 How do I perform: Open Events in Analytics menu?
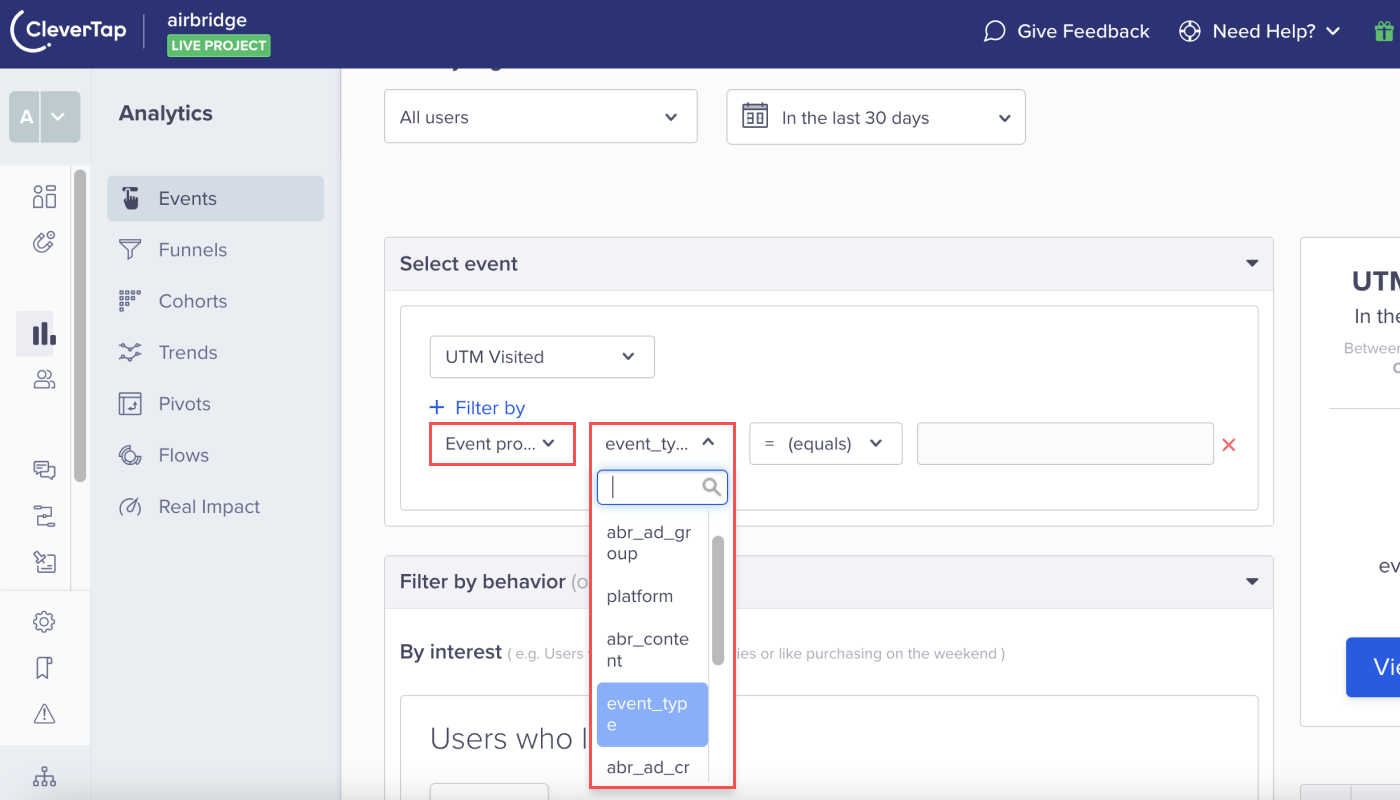[215, 198]
